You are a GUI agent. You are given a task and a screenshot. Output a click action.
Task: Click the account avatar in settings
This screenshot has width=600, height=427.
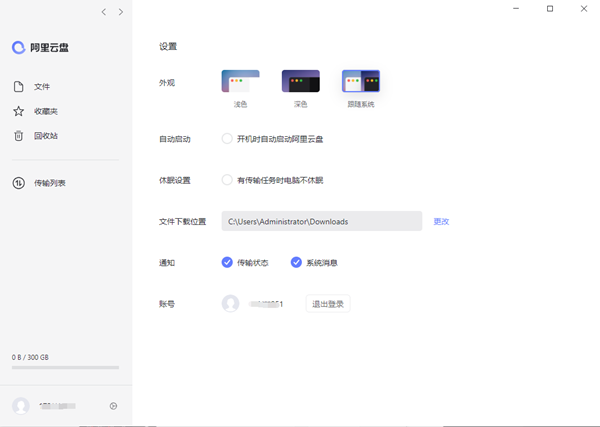click(230, 303)
